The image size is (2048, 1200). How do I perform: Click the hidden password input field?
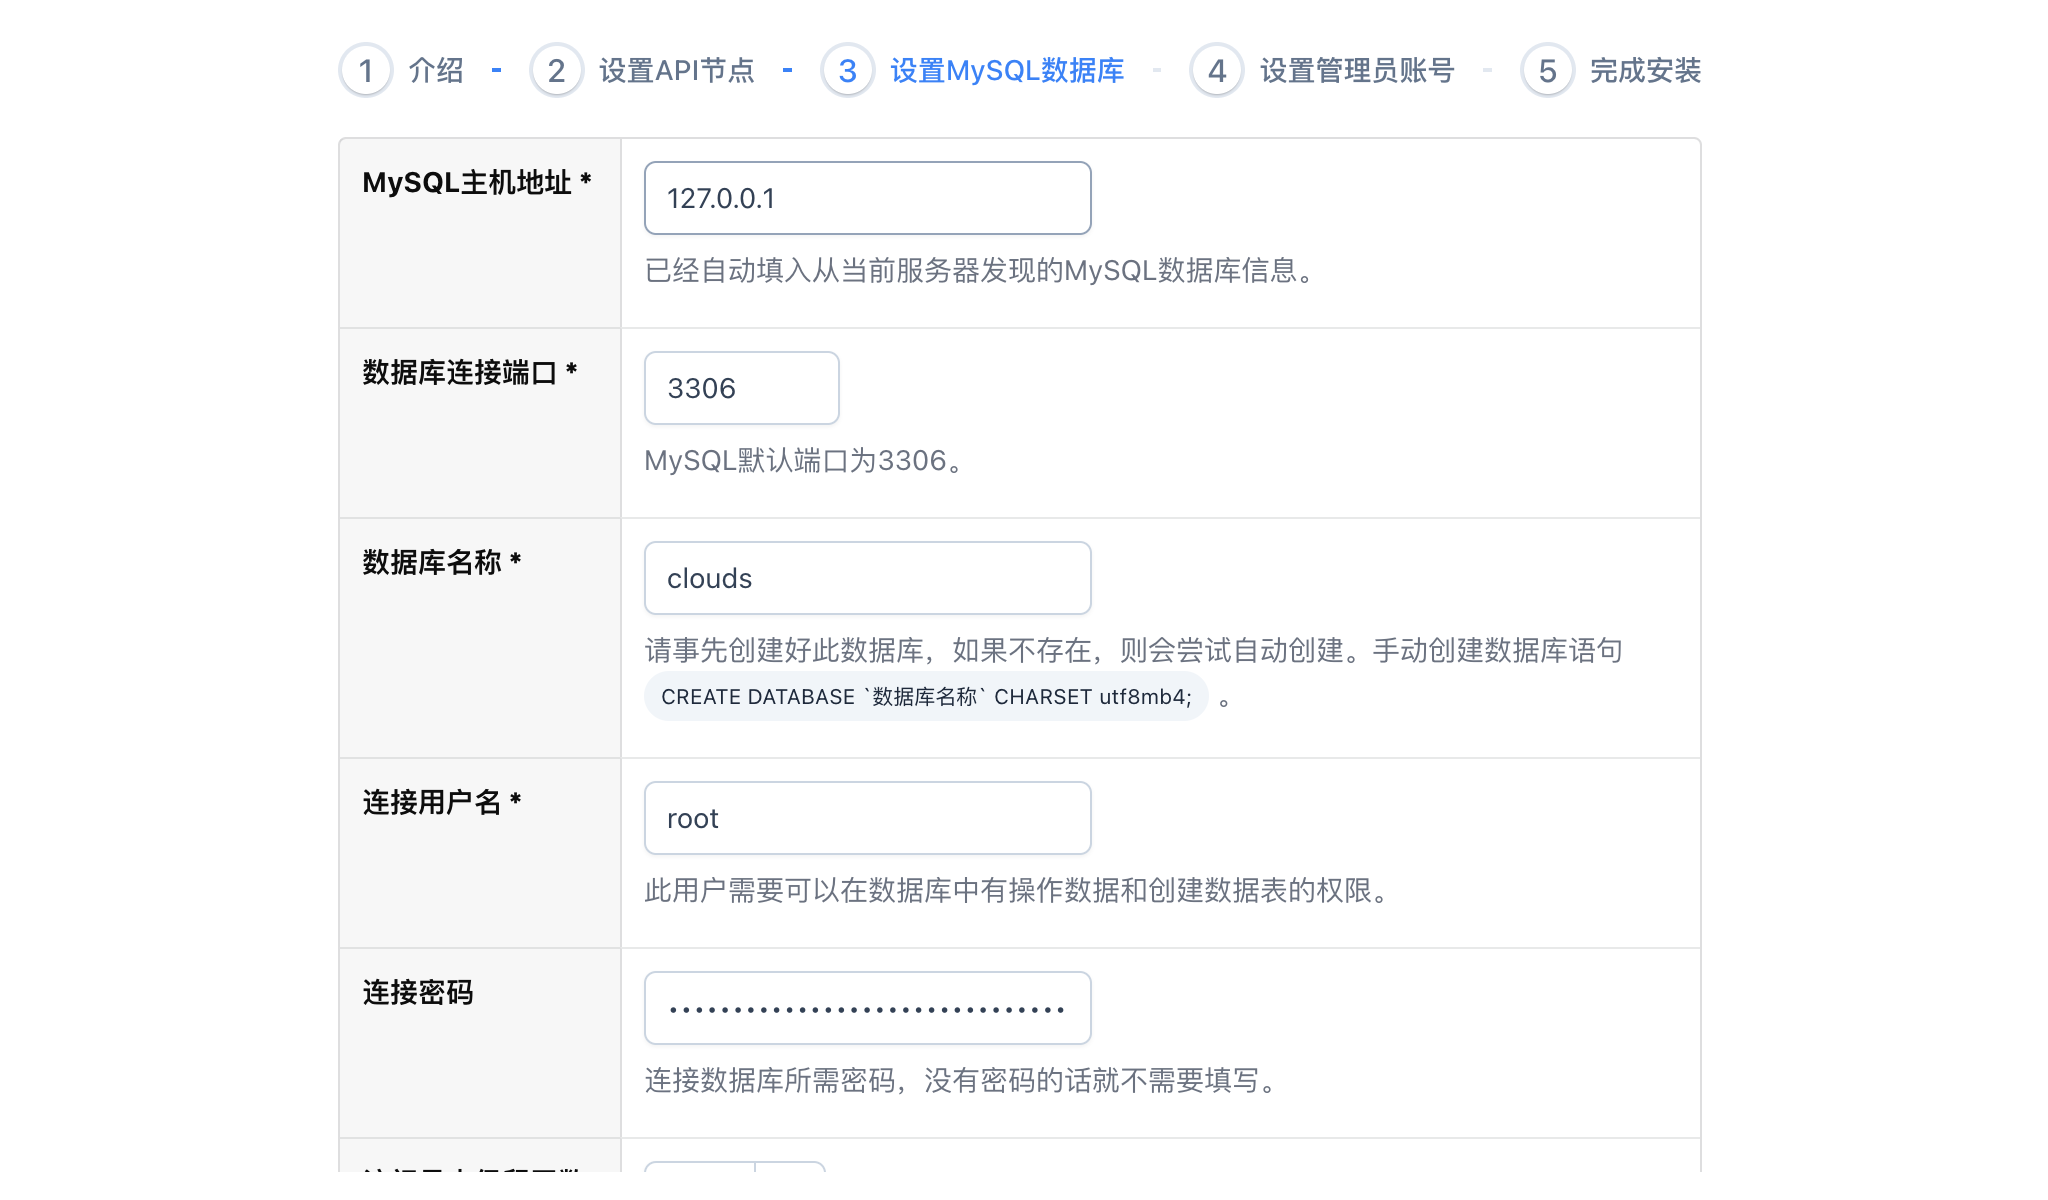866,1007
